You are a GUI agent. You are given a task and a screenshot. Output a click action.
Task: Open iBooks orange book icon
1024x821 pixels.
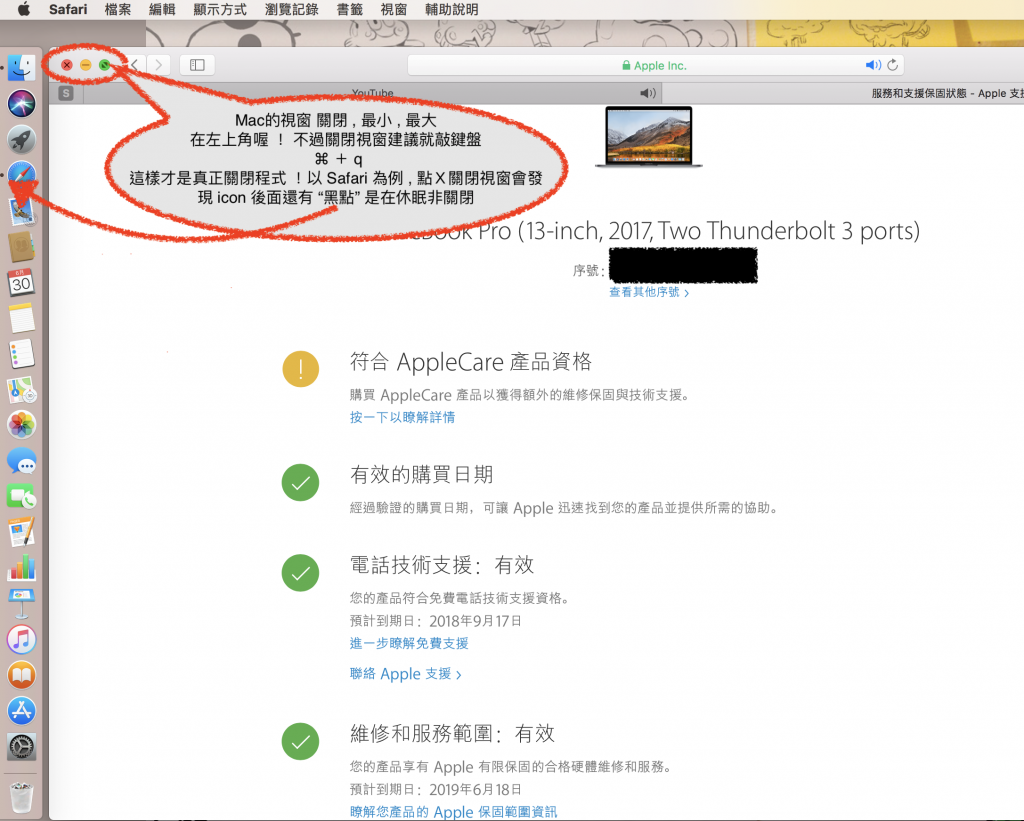click(x=22, y=675)
